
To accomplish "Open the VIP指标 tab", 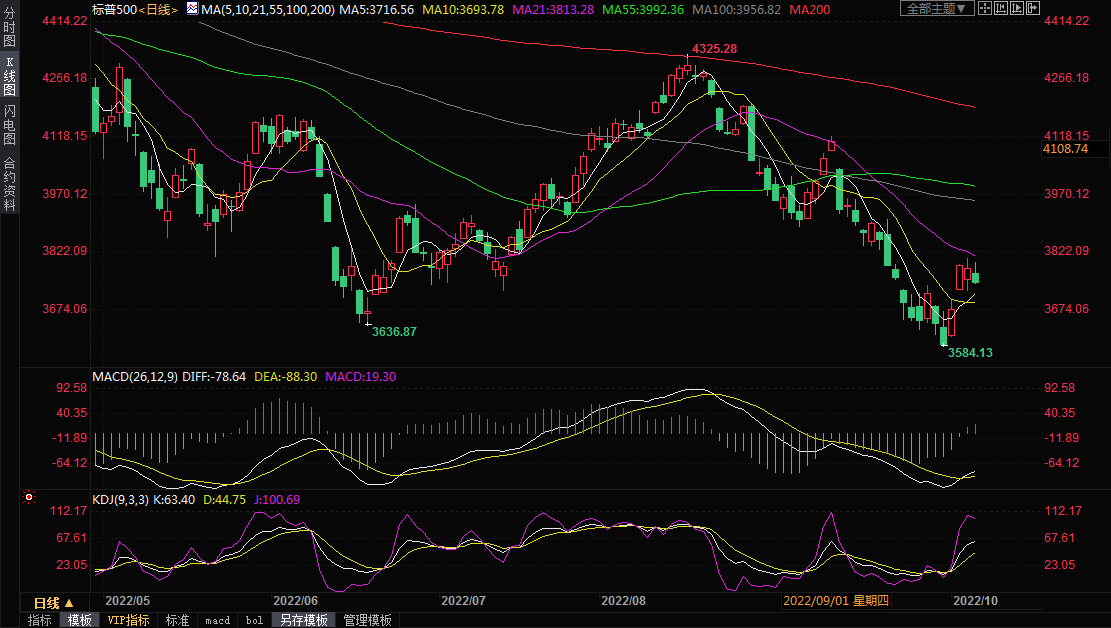I will [128, 620].
